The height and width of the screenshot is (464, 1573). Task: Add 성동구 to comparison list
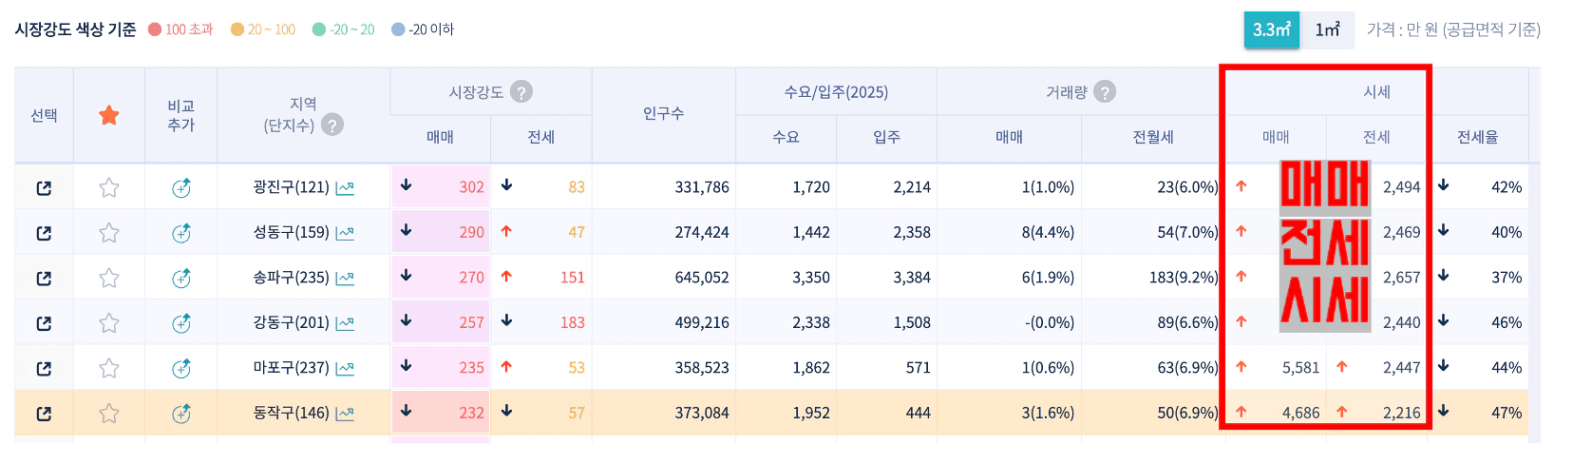[181, 233]
